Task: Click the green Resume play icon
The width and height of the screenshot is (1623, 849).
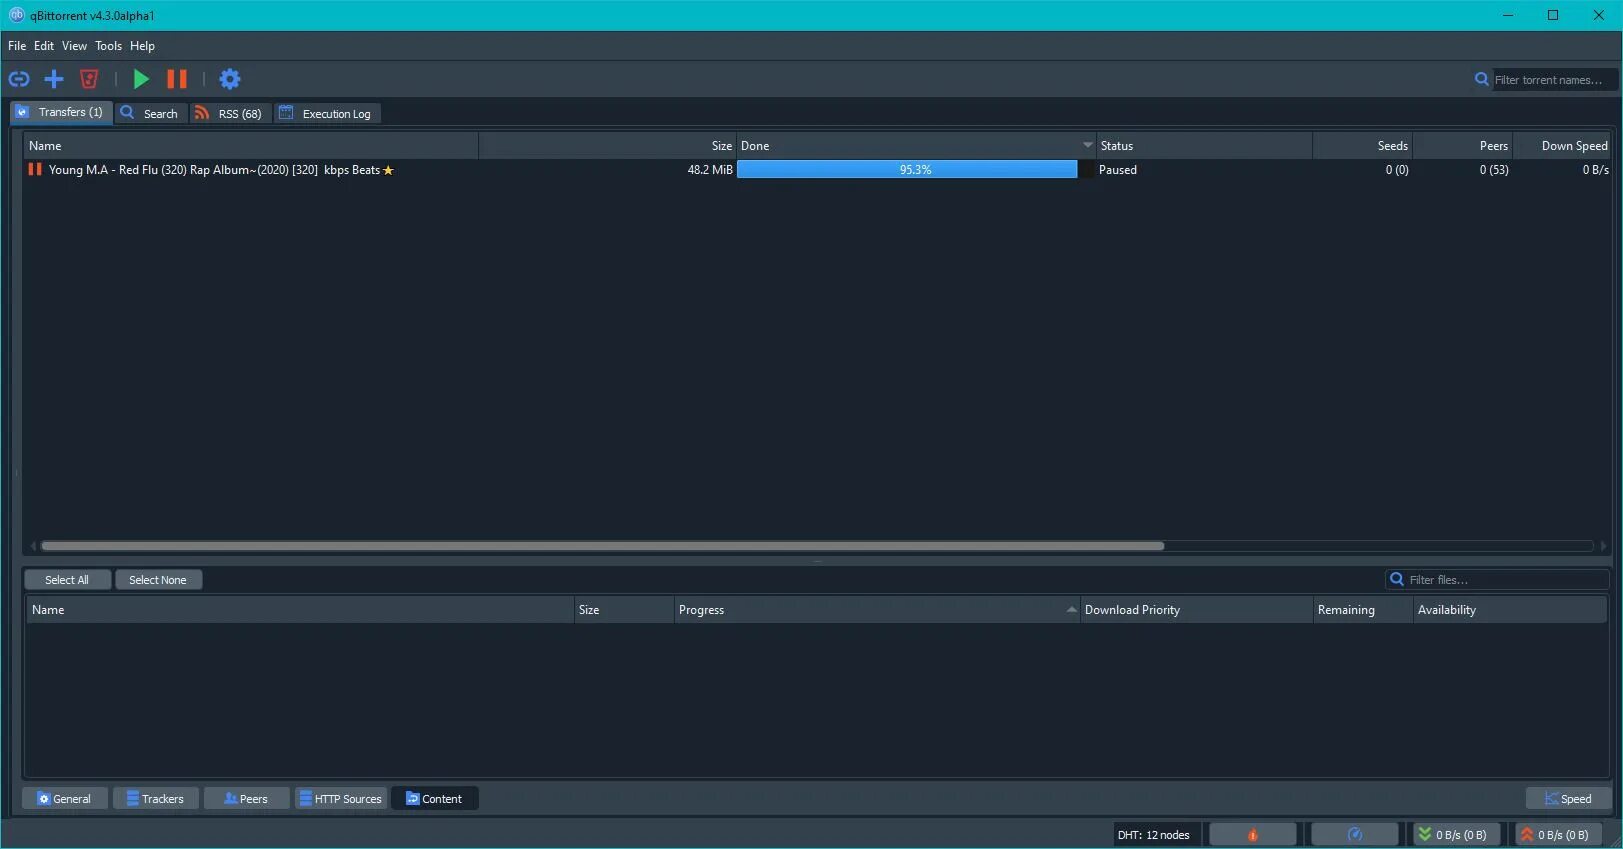Action: pyautogui.click(x=141, y=79)
